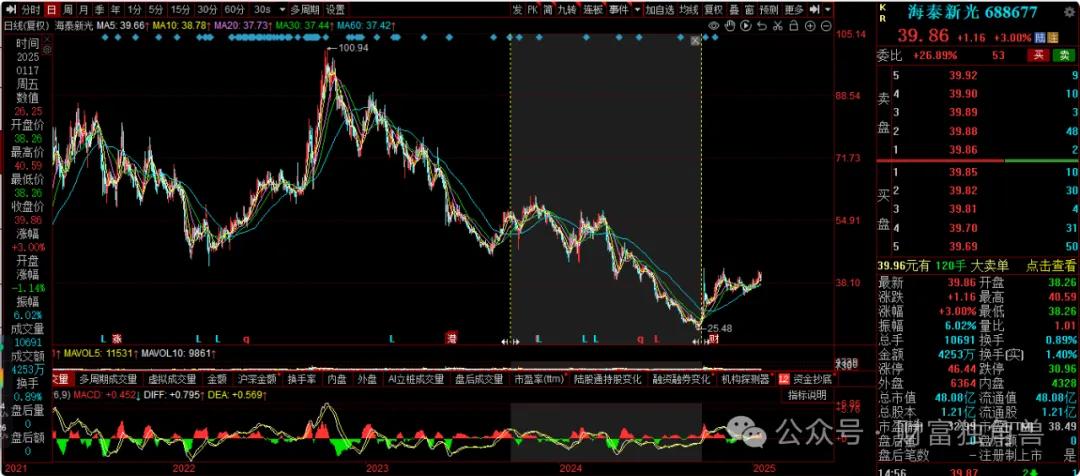
Task: Open 设置 chart settings
Action: click(x=335, y=10)
